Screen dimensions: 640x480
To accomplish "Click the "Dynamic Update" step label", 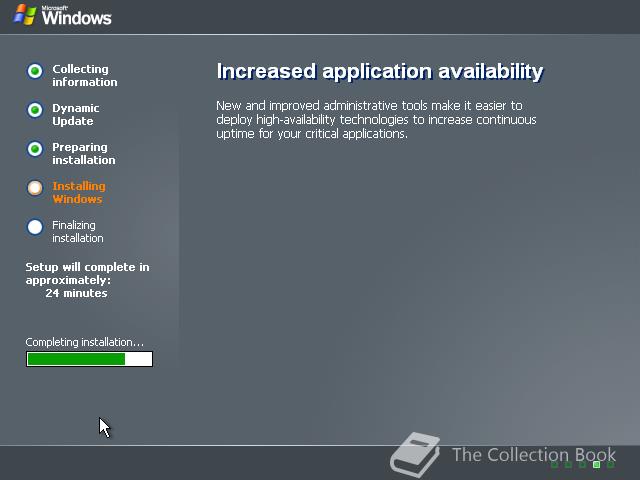I will pyautogui.click(x=76, y=115).
